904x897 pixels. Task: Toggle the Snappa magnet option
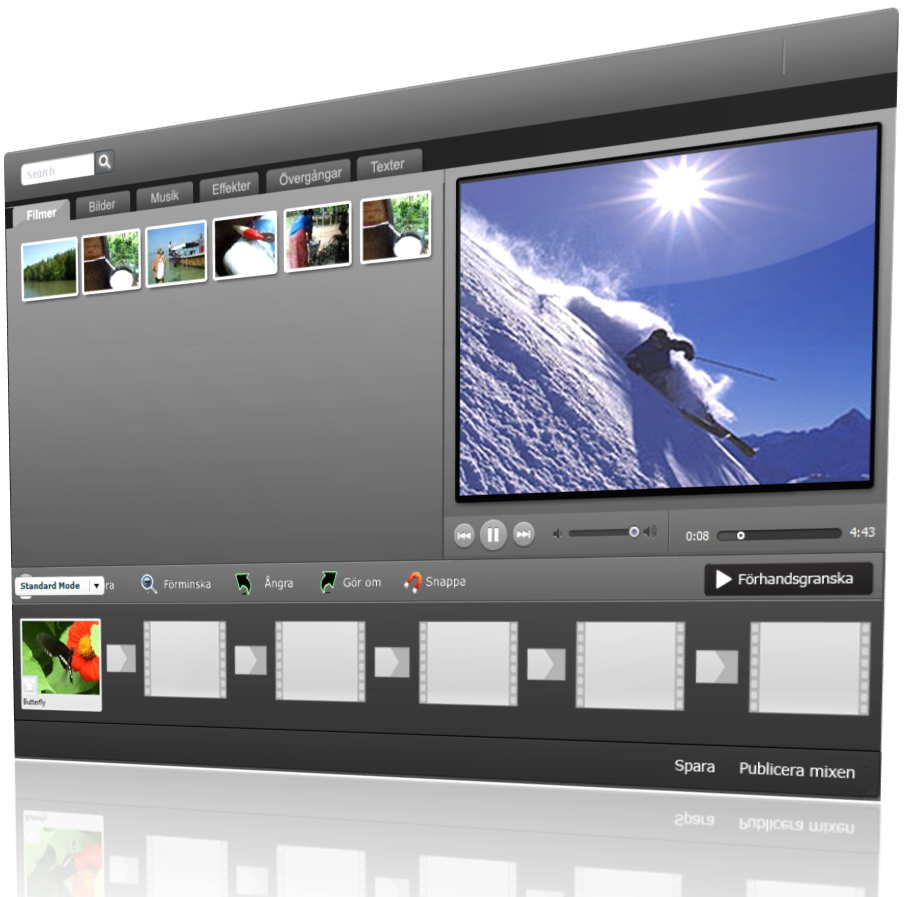[x=412, y=582]
